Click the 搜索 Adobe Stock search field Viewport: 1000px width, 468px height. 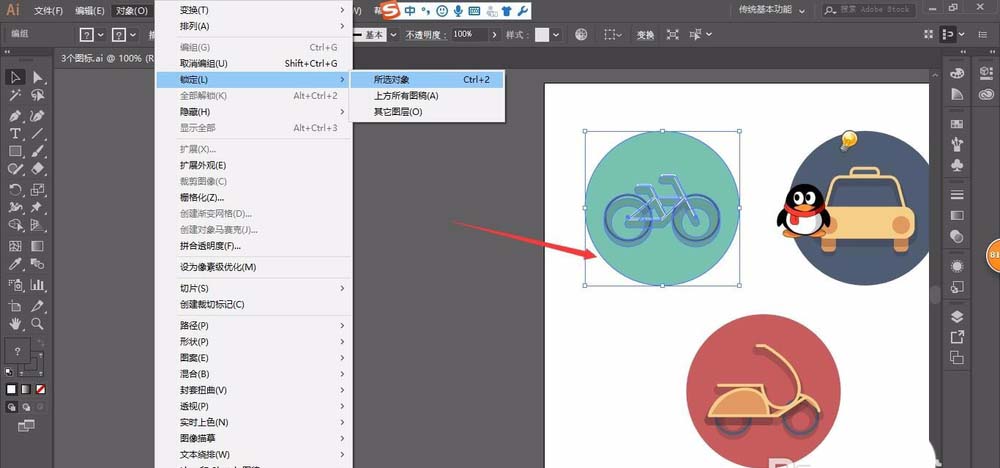click(x=868, y=10)
